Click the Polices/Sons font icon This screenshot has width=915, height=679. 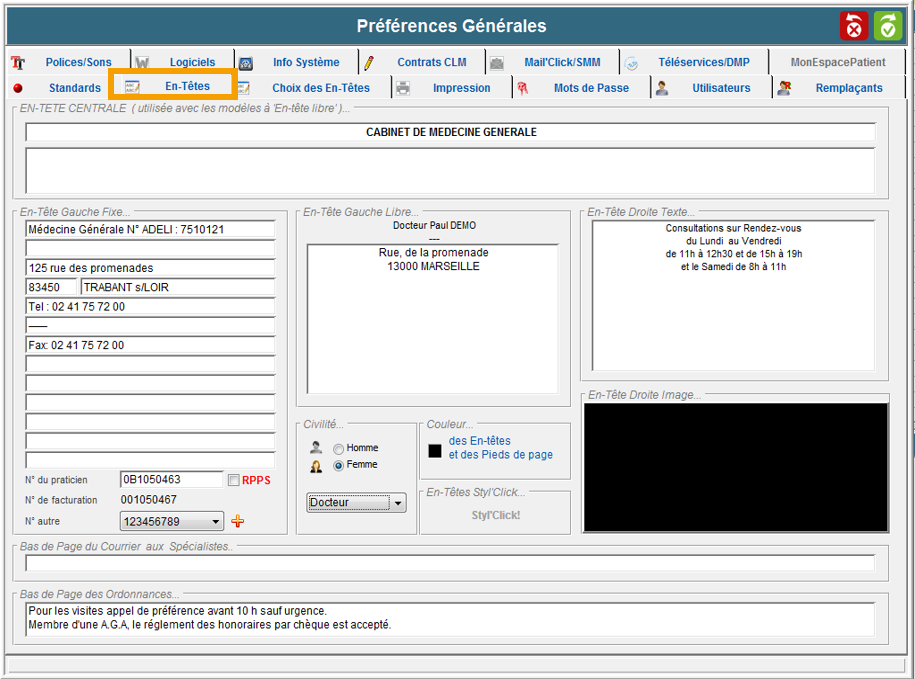(x=17, y=63)
